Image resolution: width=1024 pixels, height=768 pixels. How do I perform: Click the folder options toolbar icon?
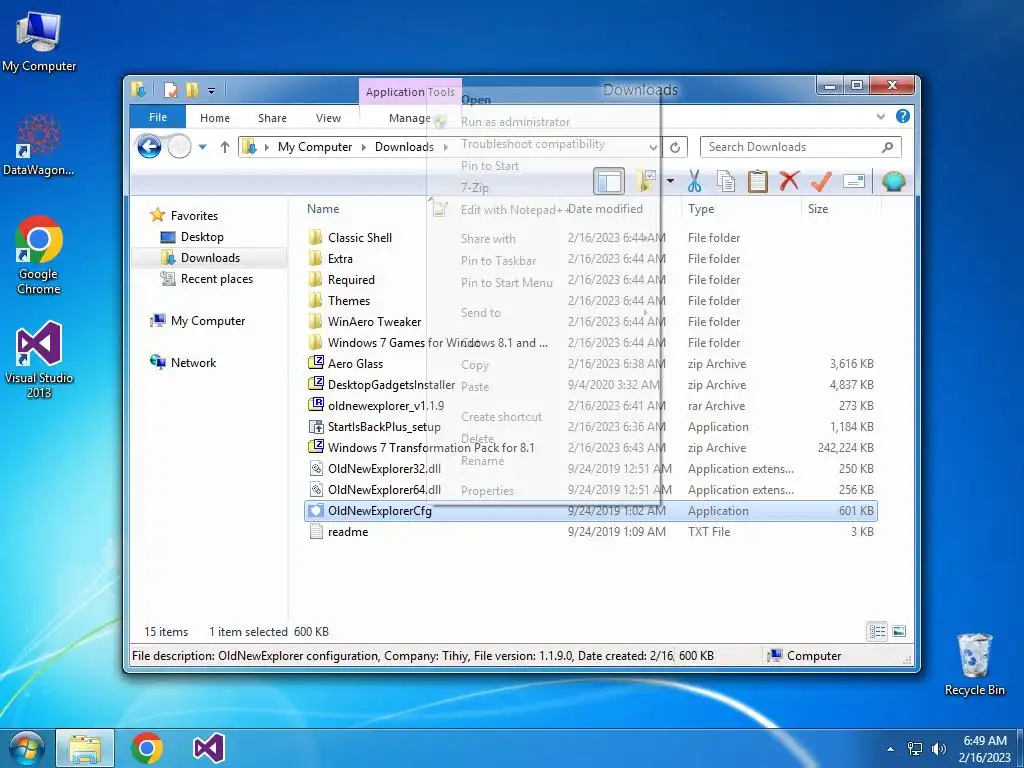point(645,181)
